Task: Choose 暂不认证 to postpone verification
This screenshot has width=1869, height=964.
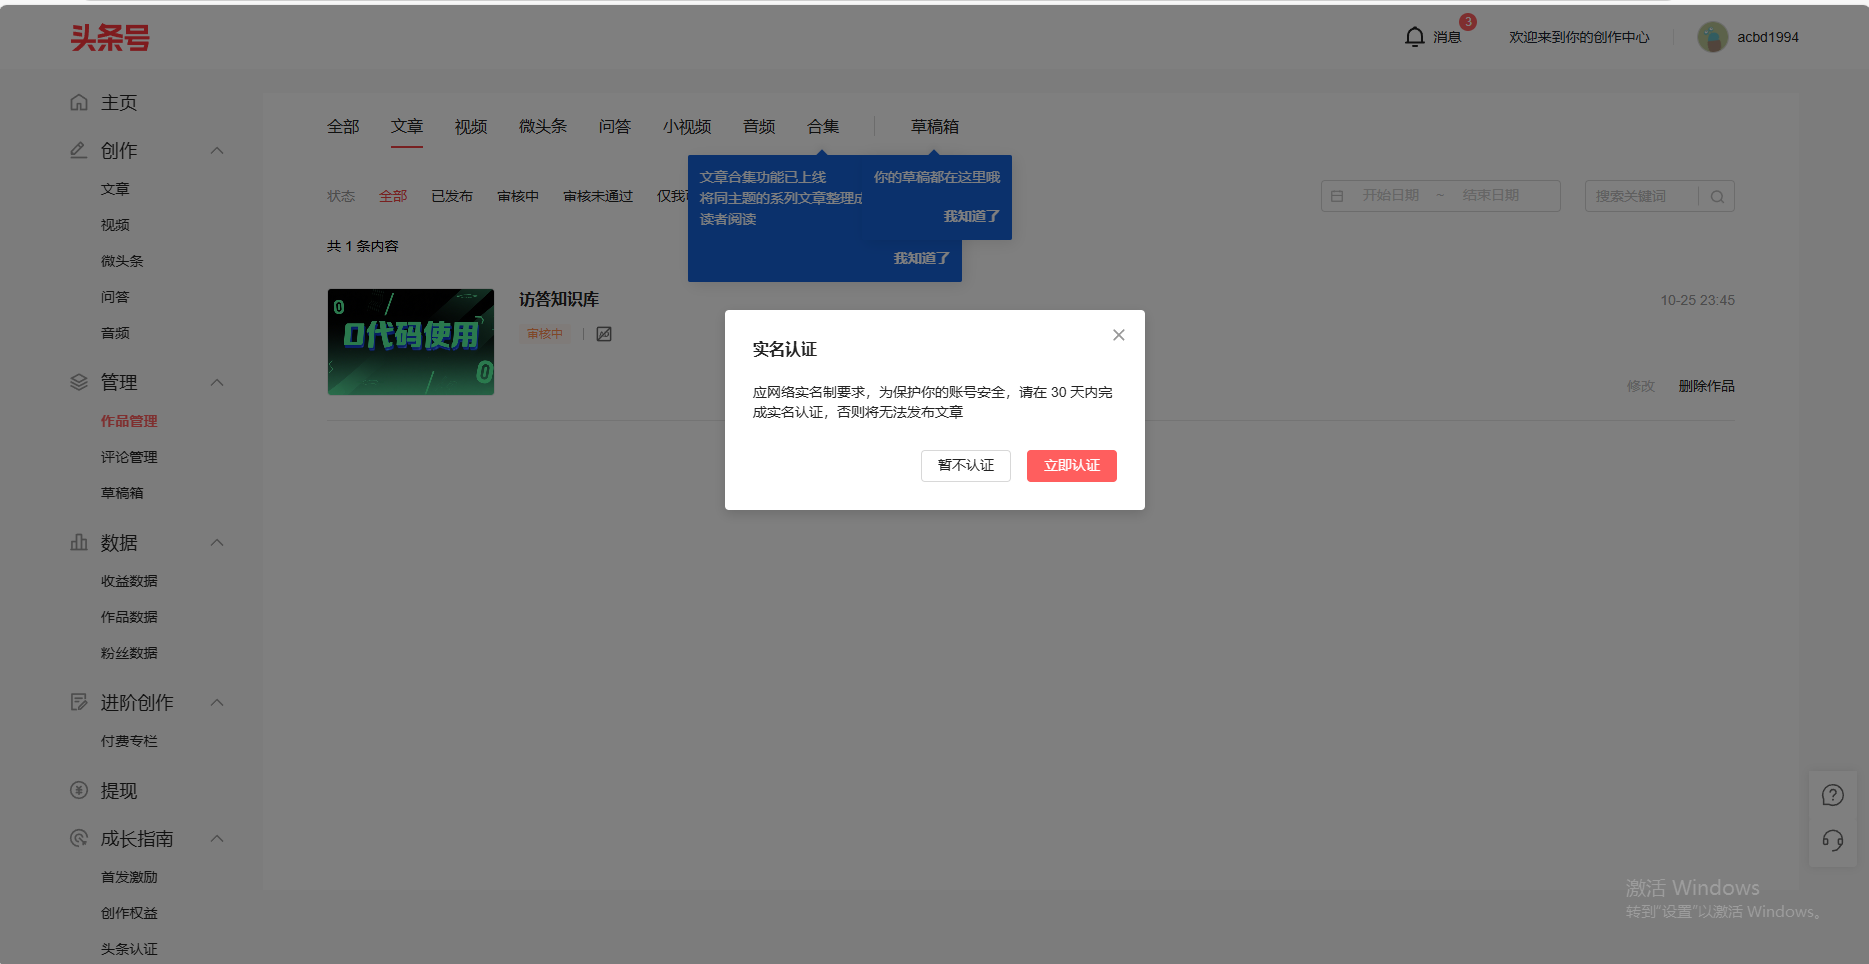Action: point(965,465)
